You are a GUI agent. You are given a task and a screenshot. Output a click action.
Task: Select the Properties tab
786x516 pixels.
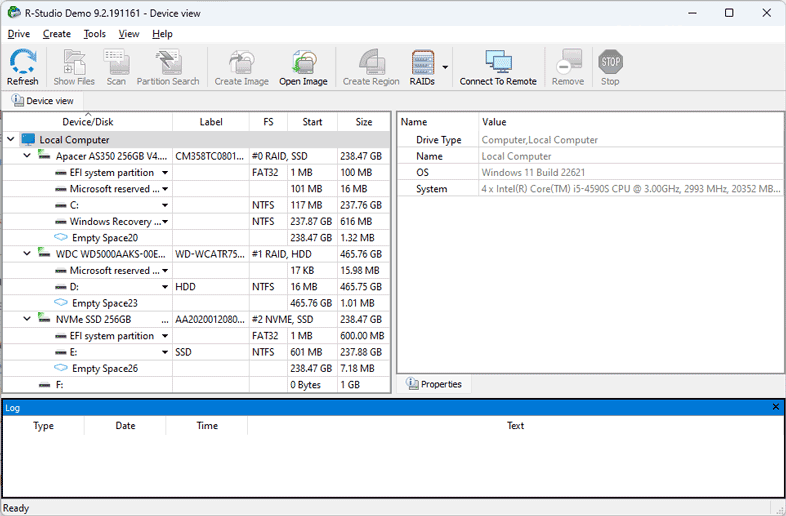[x=434, y=384]
